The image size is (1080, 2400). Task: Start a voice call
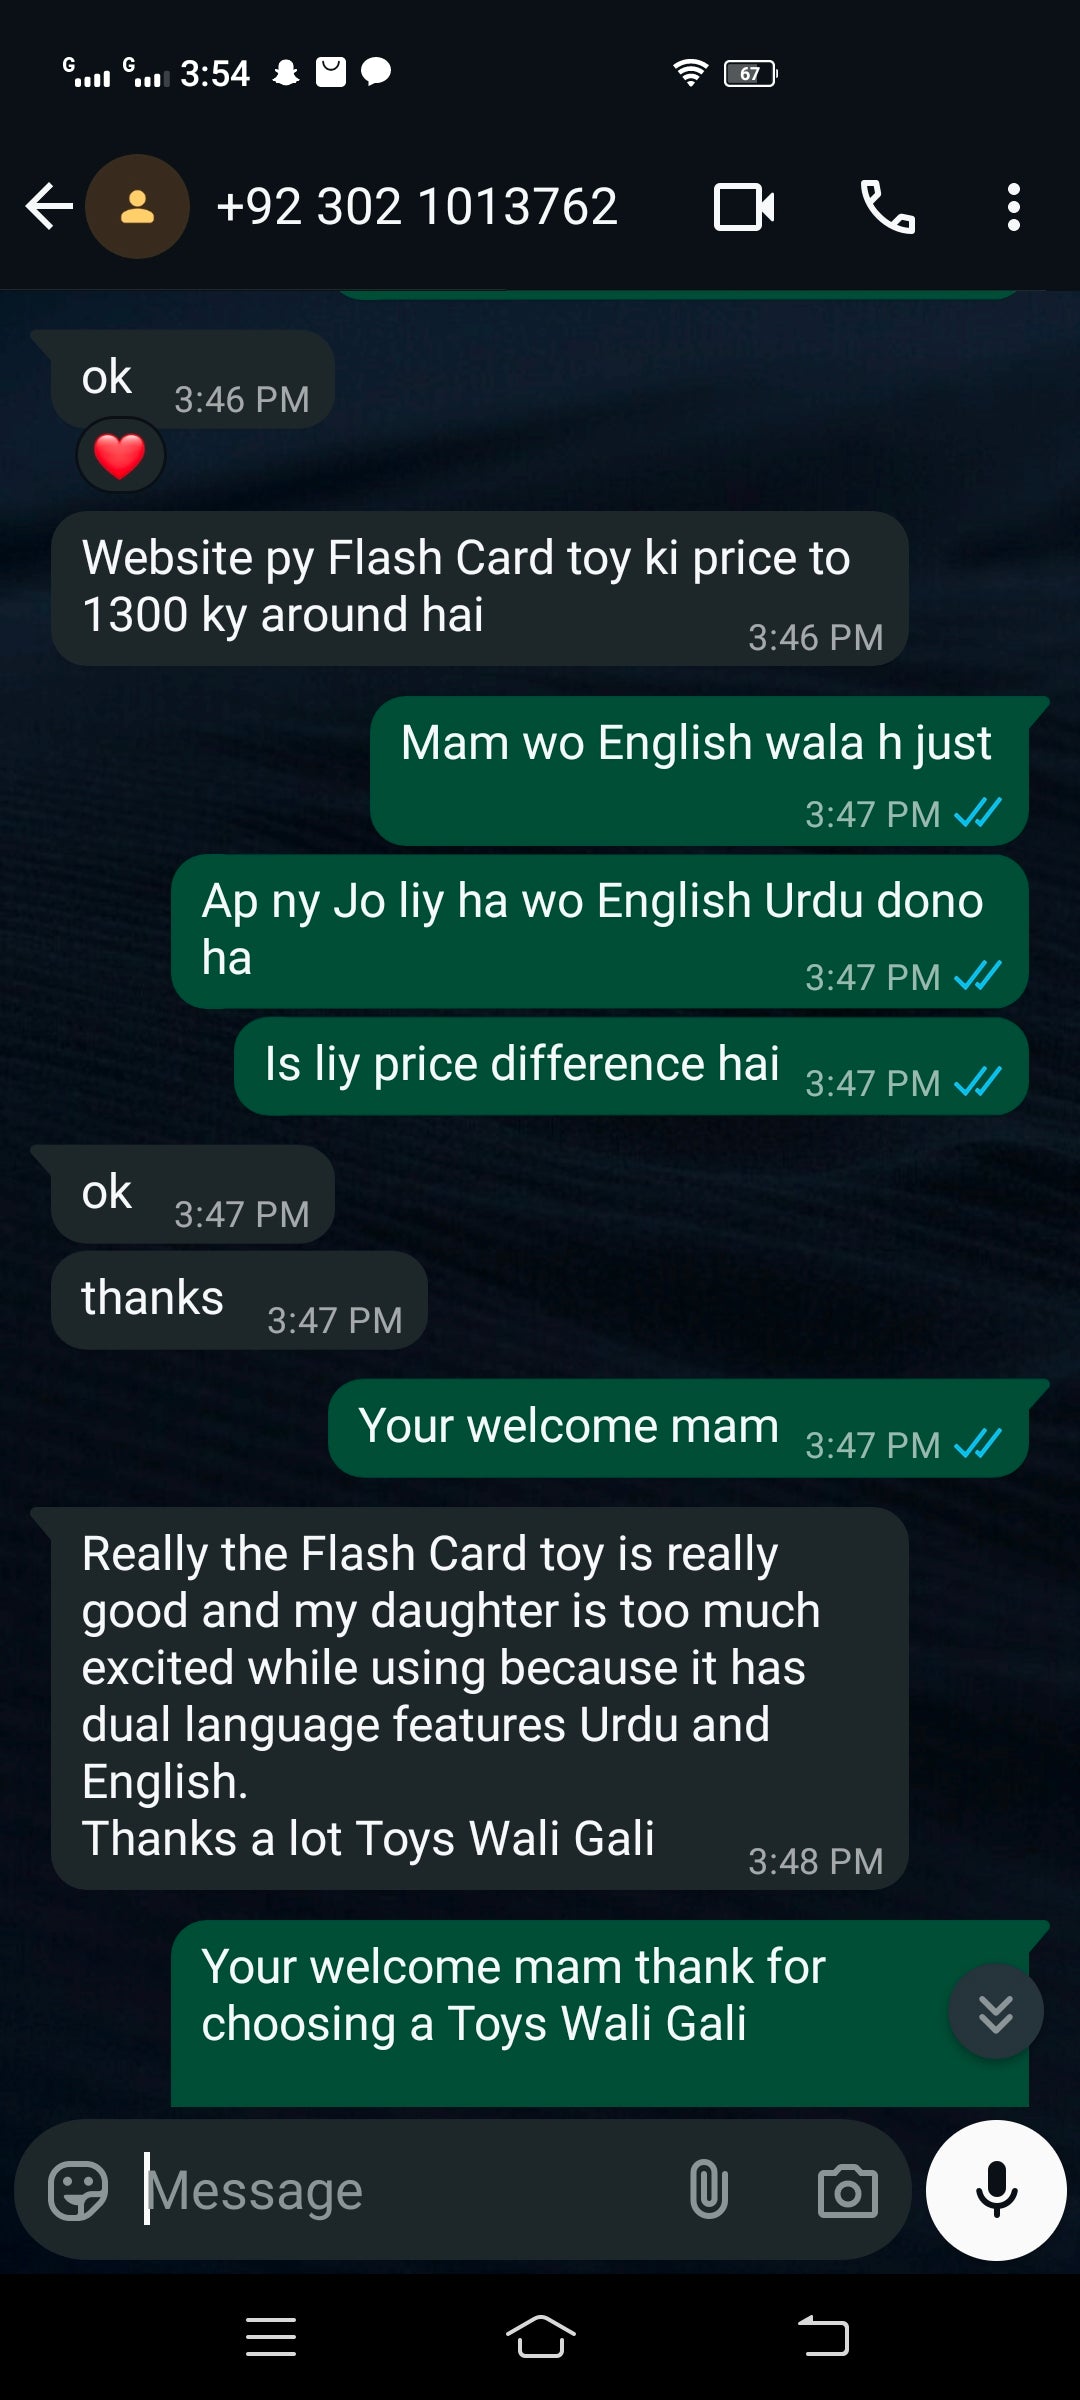[888, 207]
